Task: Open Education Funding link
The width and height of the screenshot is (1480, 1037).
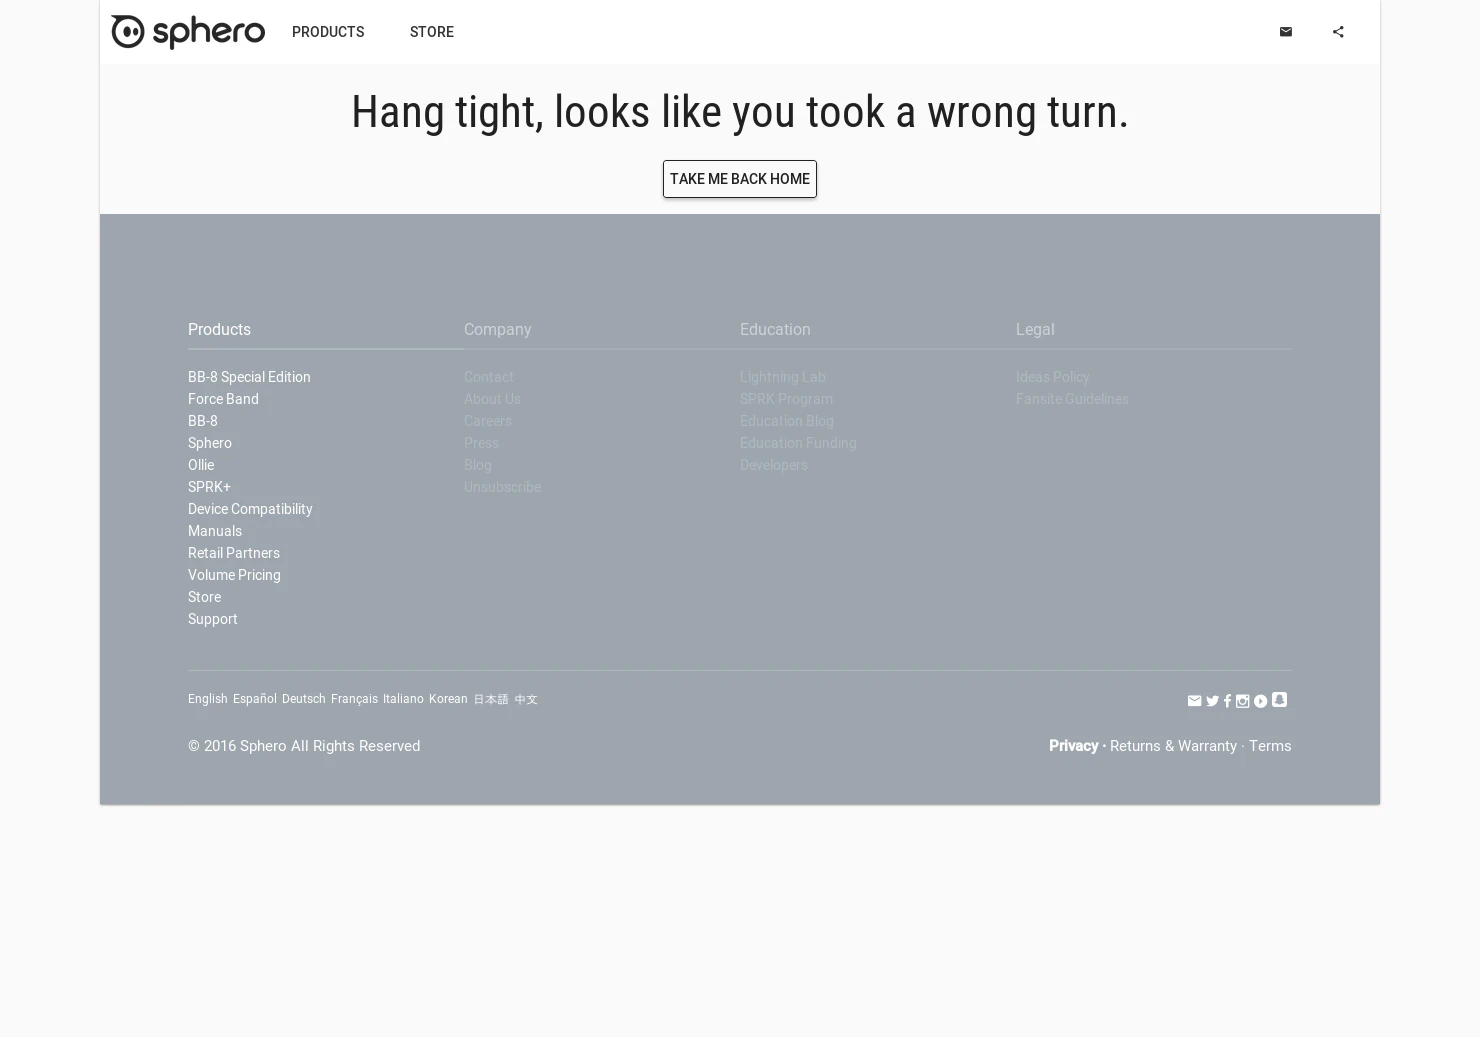Action: (798, 443)
